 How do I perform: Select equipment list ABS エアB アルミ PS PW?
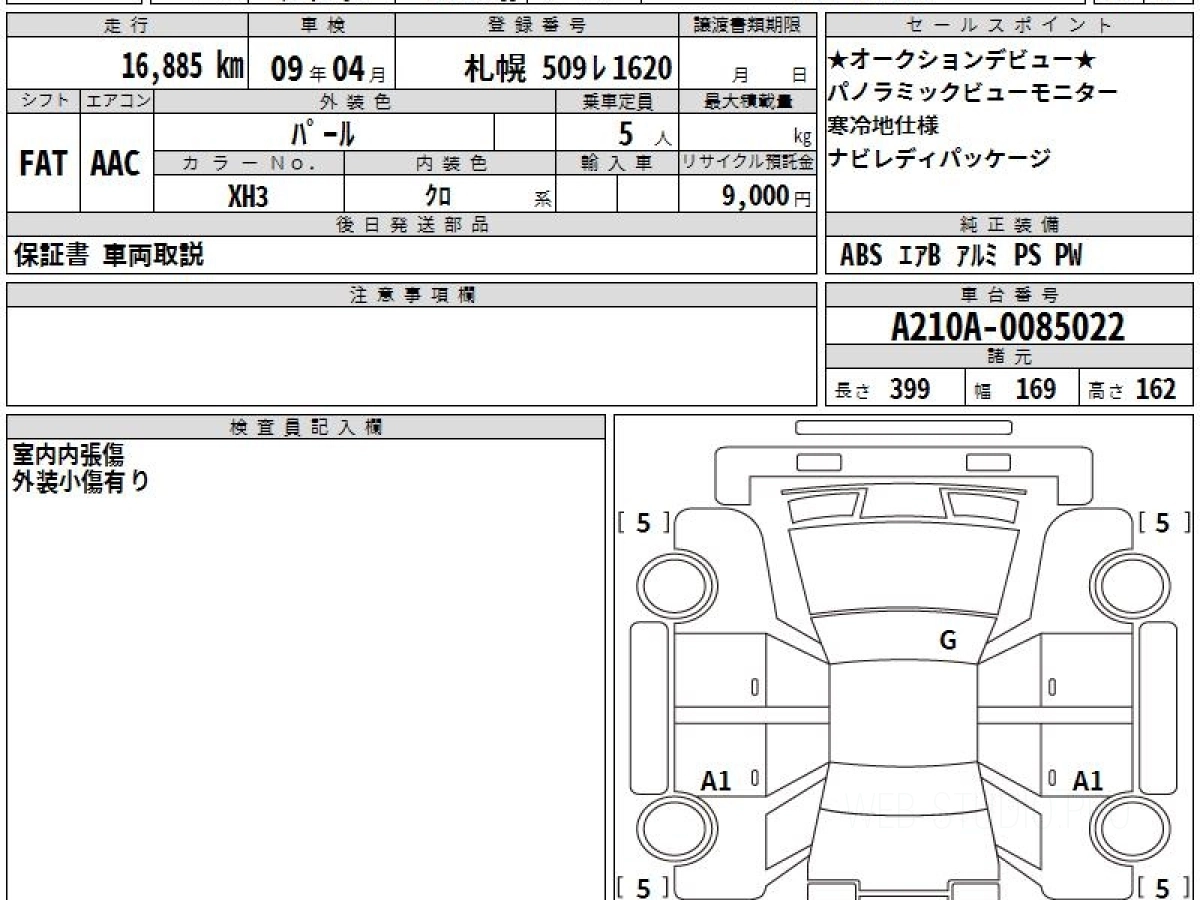click(x=961, y=256)
